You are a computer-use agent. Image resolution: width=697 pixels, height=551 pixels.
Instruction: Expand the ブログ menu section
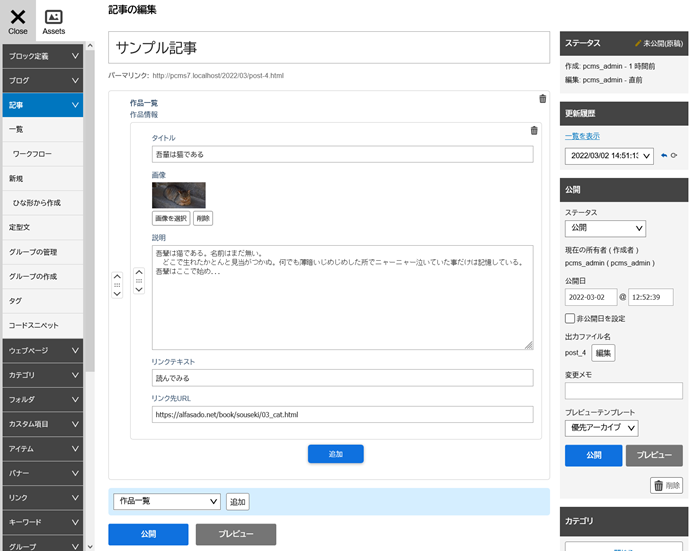[x=43, y=80]
